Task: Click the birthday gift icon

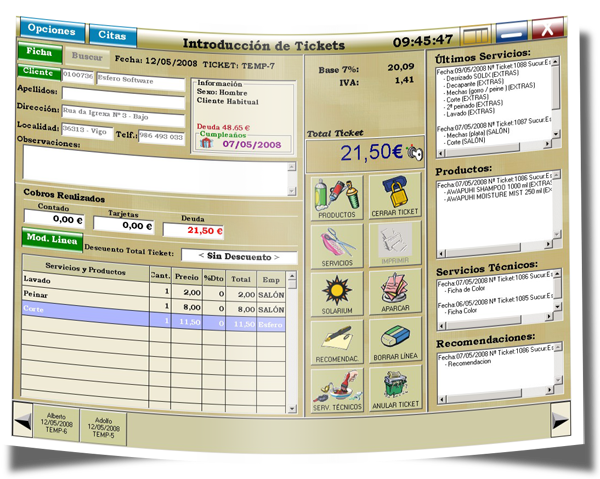Action: pos(206,143)
